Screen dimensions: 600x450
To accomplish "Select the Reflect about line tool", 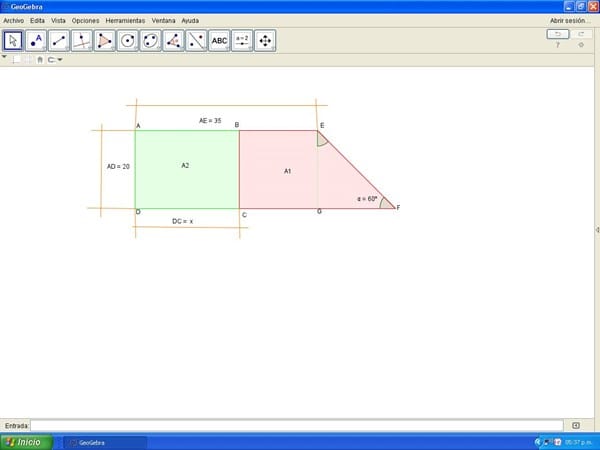I will [196, 41].
